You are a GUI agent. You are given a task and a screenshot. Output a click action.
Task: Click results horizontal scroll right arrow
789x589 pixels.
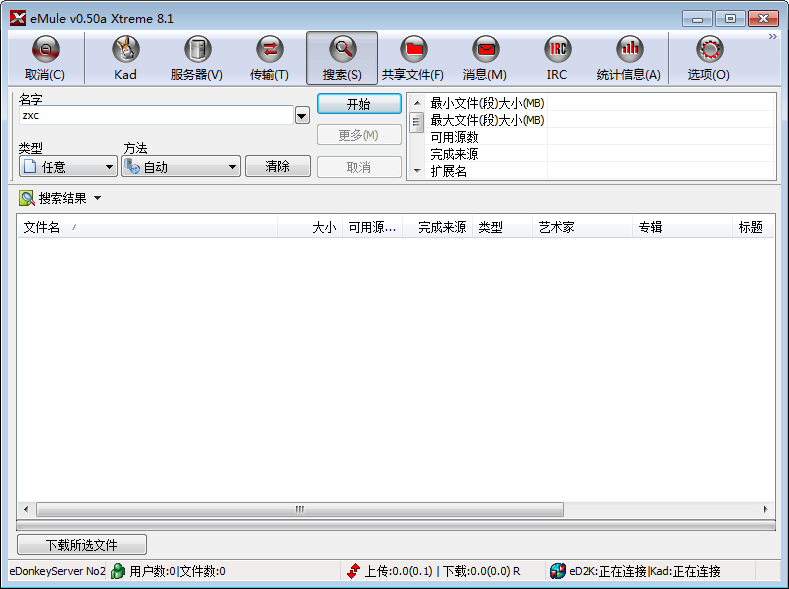pyautogui.click(x=765, y=509)
